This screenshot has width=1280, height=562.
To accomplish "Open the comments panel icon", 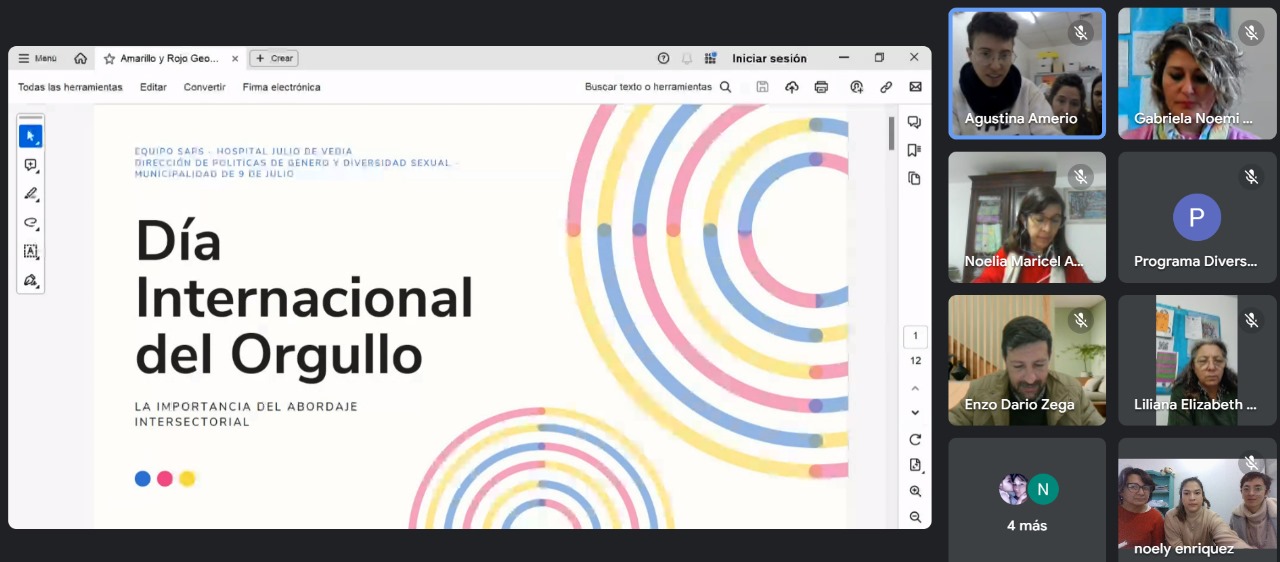I will [914, 122].
